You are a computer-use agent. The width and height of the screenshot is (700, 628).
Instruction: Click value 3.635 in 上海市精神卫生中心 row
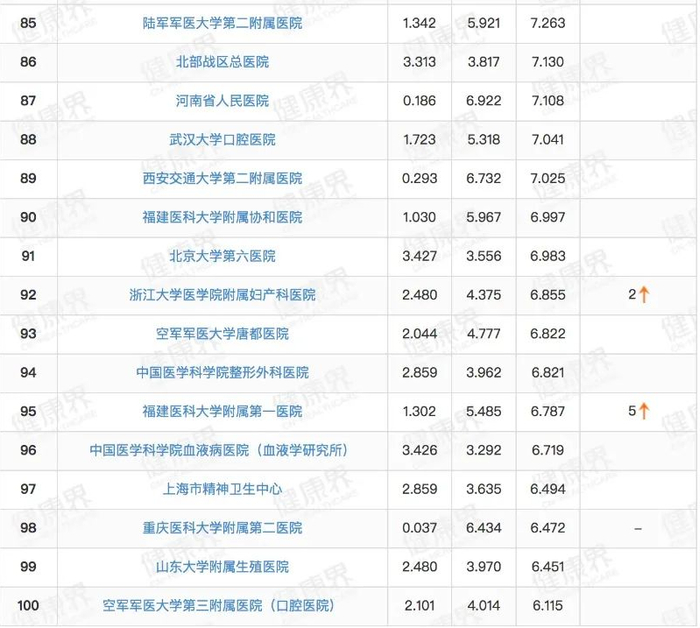pyautogui.click(x=483, y=489)
